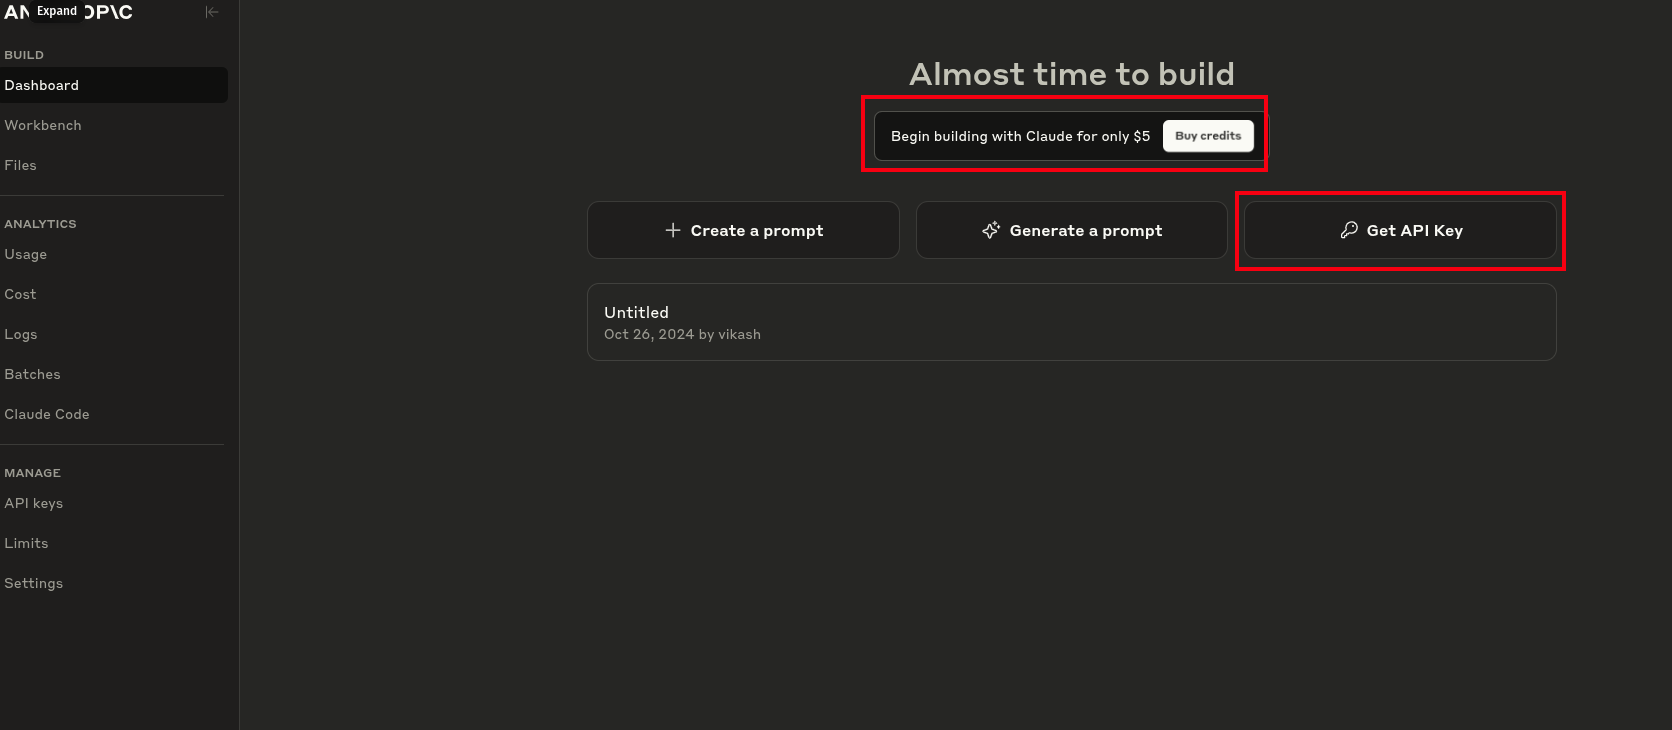Collapse the sidebar with the arrow icon
The image size is (1672, 730).
[x=212, y=12]
